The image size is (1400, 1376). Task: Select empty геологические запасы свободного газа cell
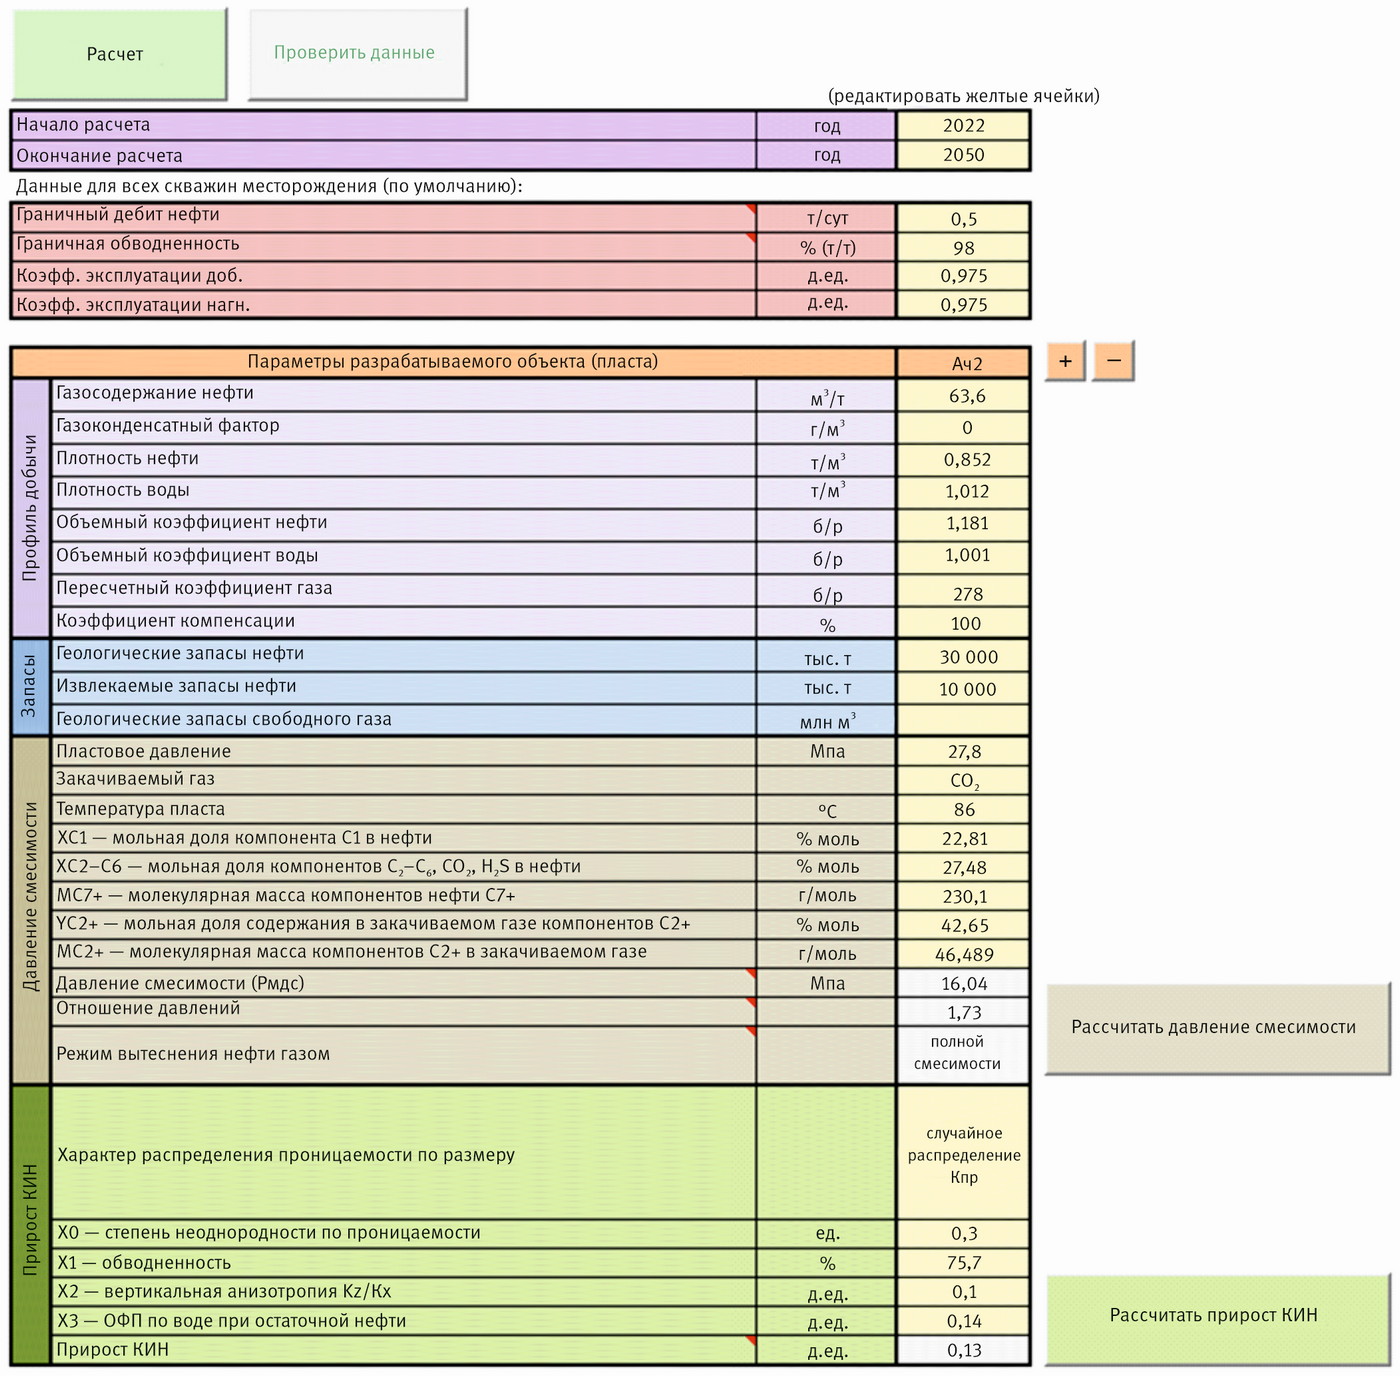(963, 720)
